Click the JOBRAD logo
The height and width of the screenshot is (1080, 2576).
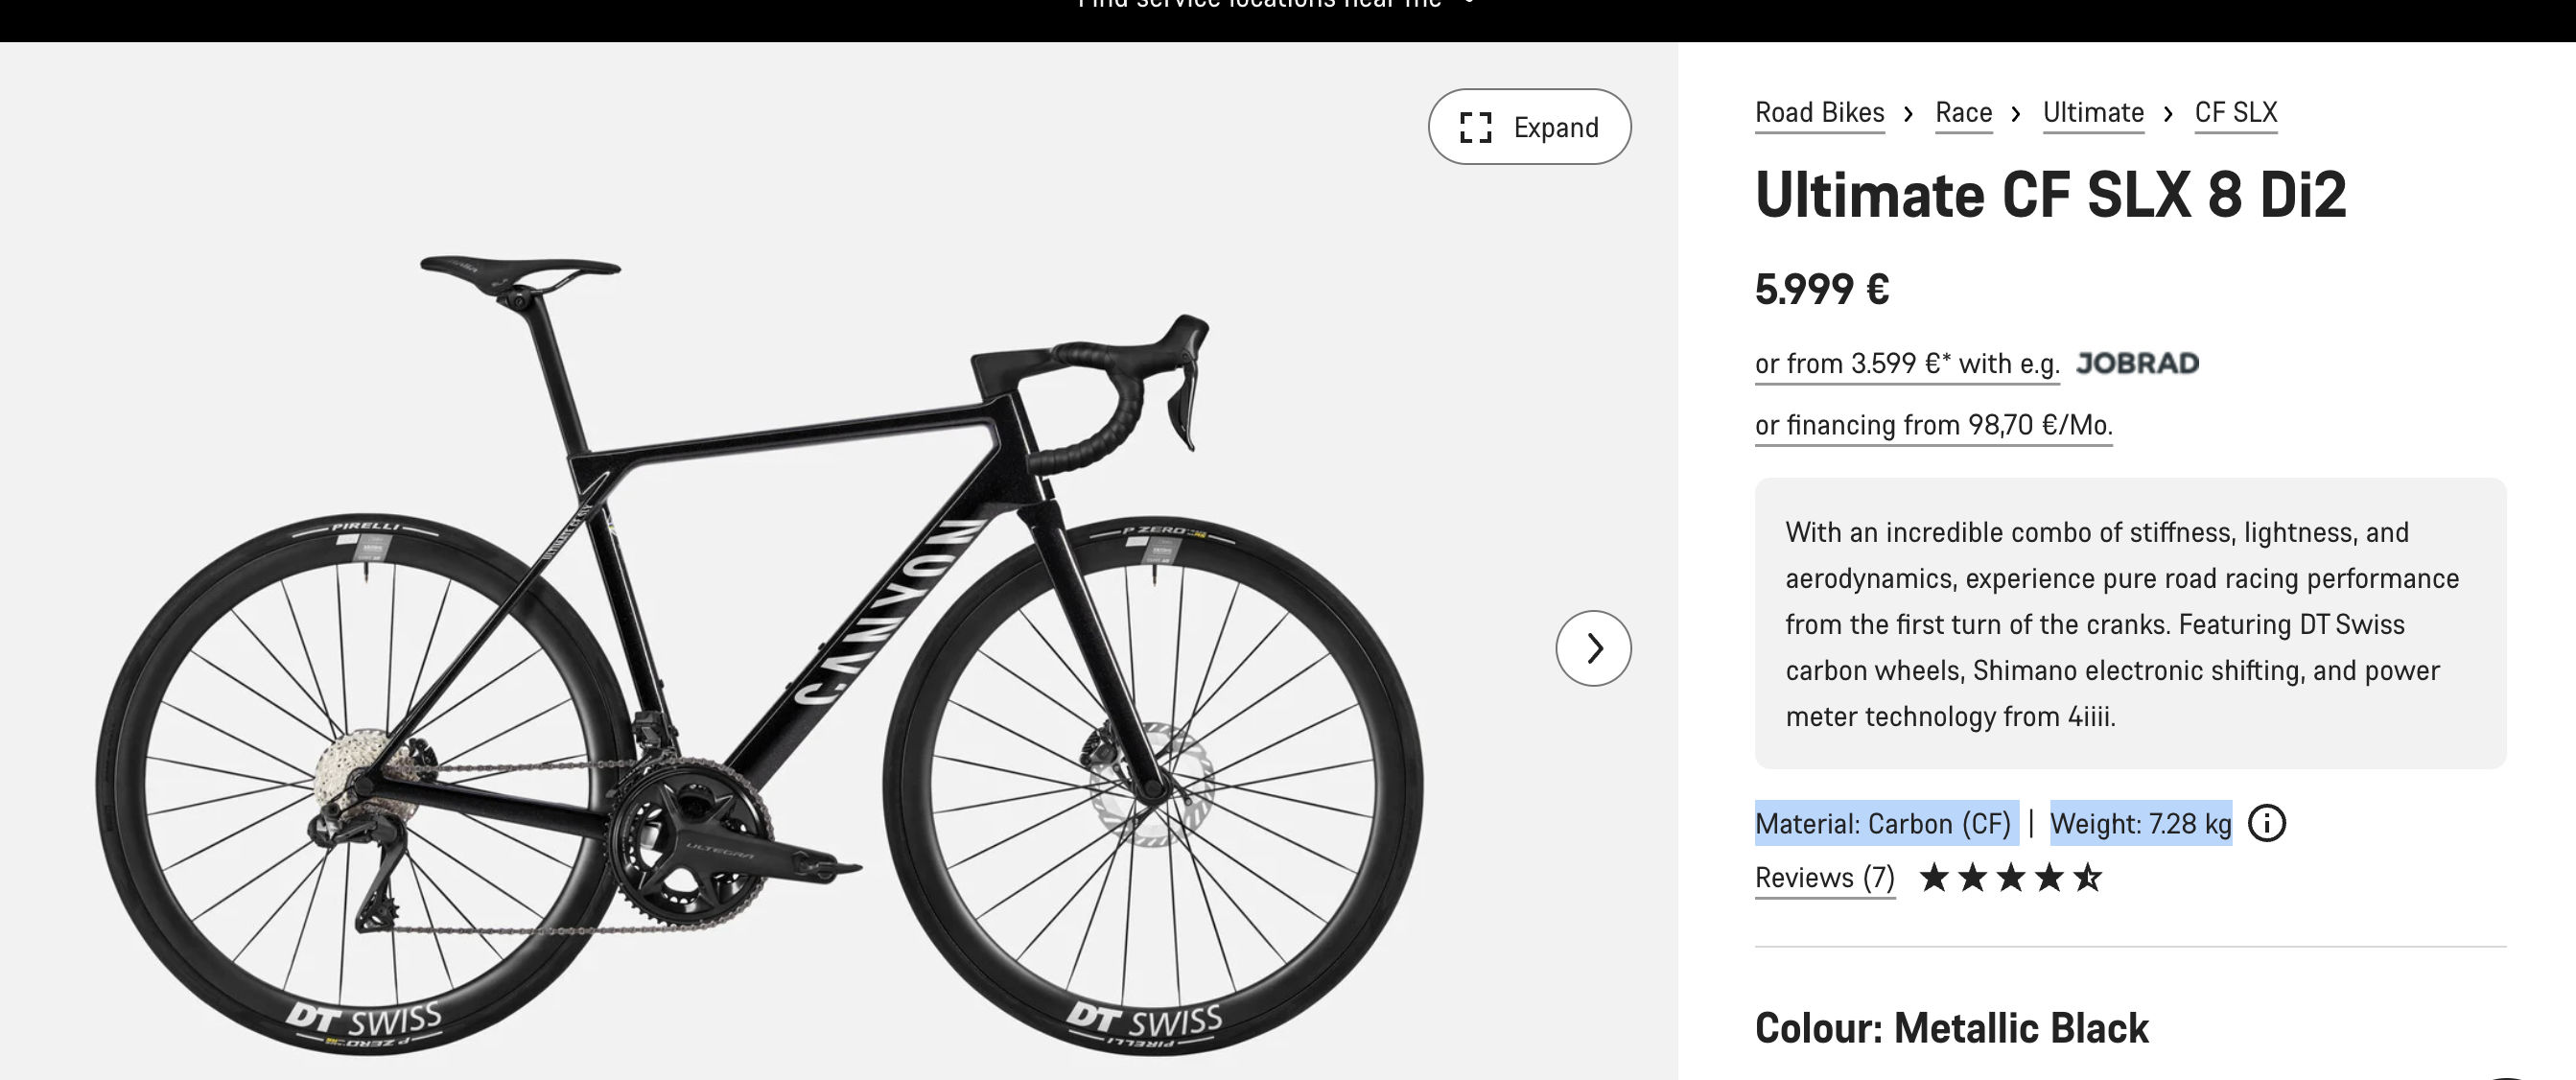pyautogui.click(x=2137, y=363)
